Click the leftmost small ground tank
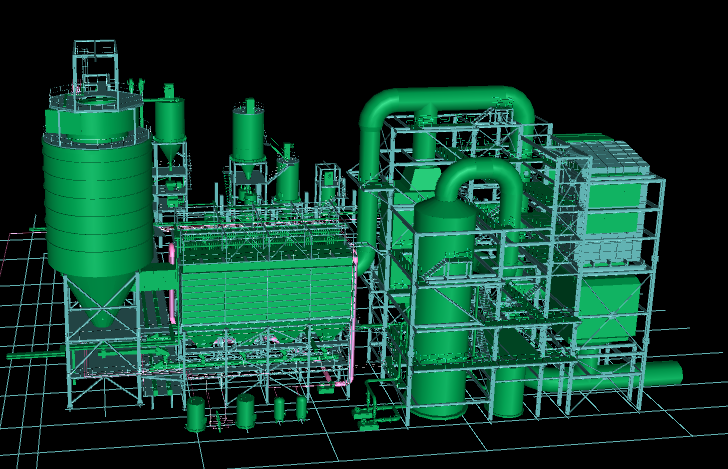This screenshot has height=469, width=728. point(196,414)
